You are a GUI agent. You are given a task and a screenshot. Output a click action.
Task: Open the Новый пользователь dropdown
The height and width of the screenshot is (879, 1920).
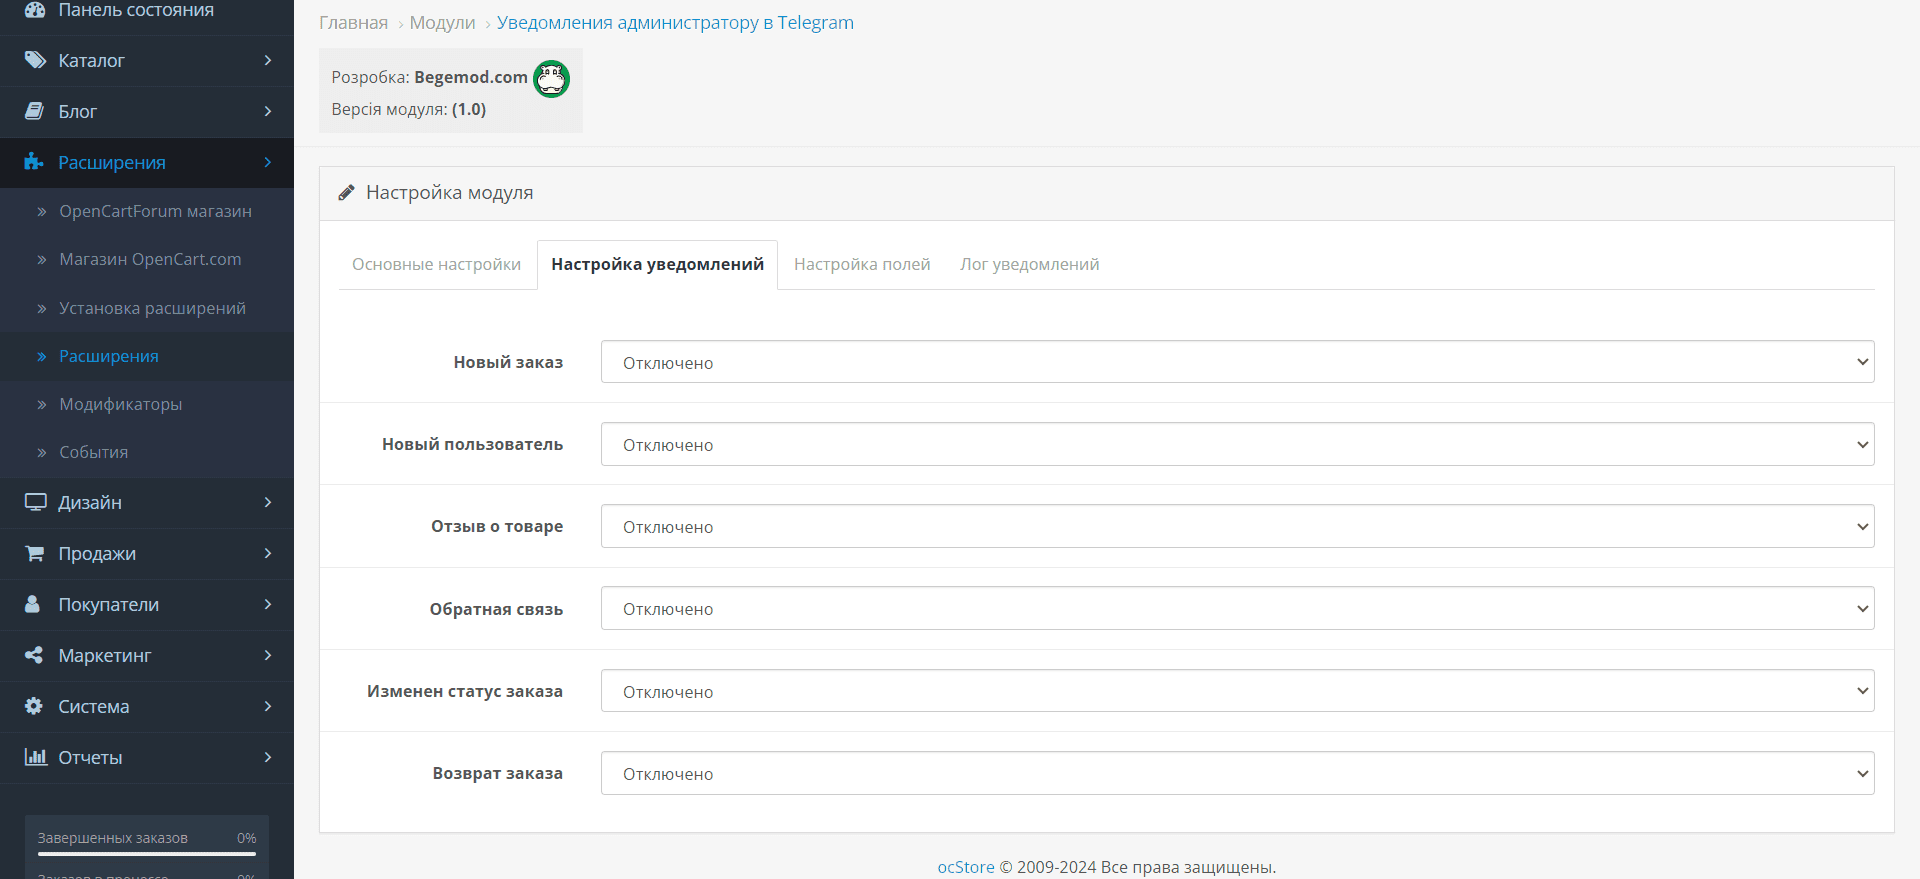[1237, 444]
